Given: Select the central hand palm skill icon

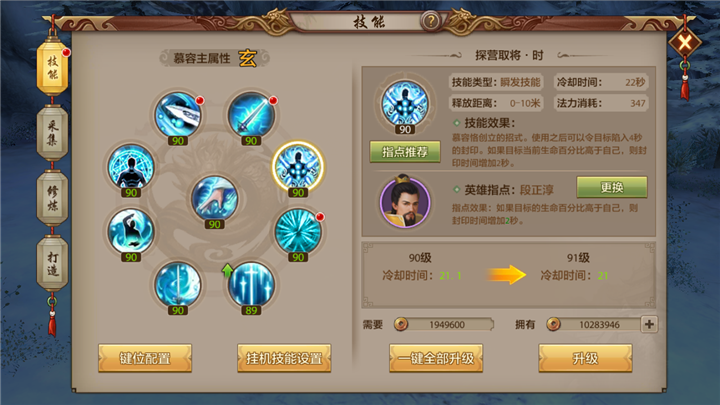Looking at the screenshot, I should (214, 198).
